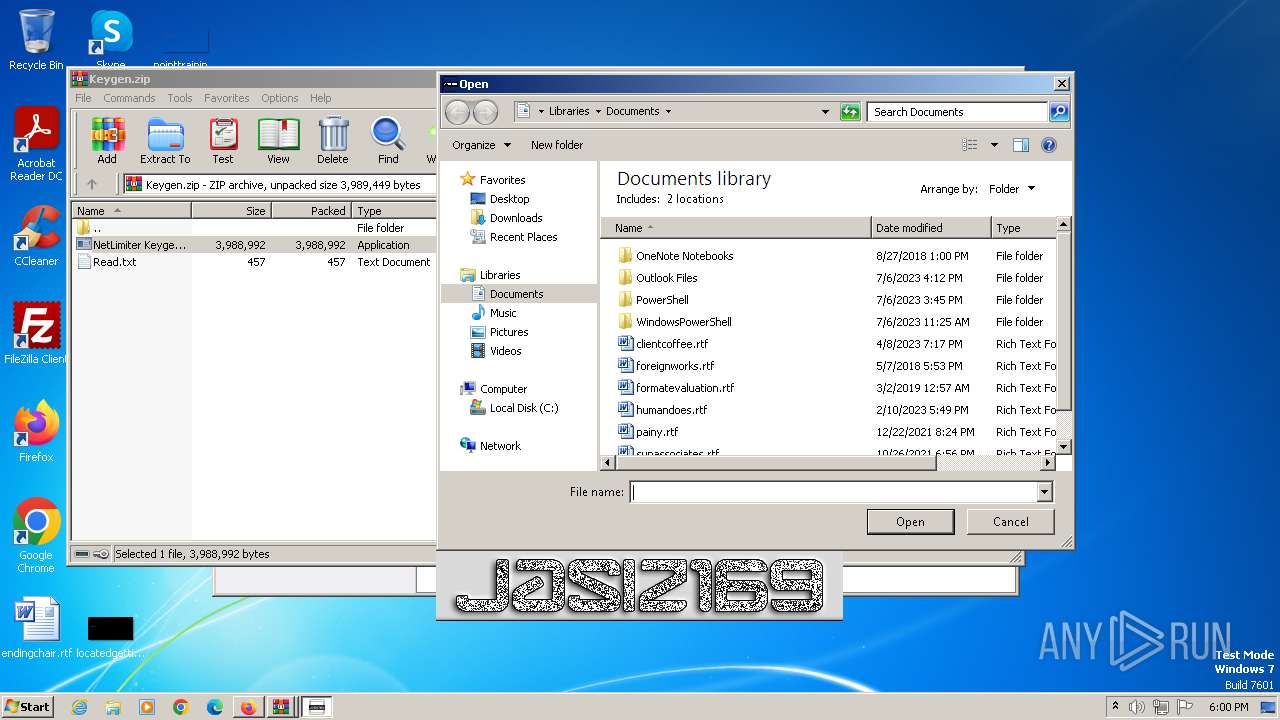Show hidden system tray icons
Screen dimensions: 1280x720
tap(1115, 707)
